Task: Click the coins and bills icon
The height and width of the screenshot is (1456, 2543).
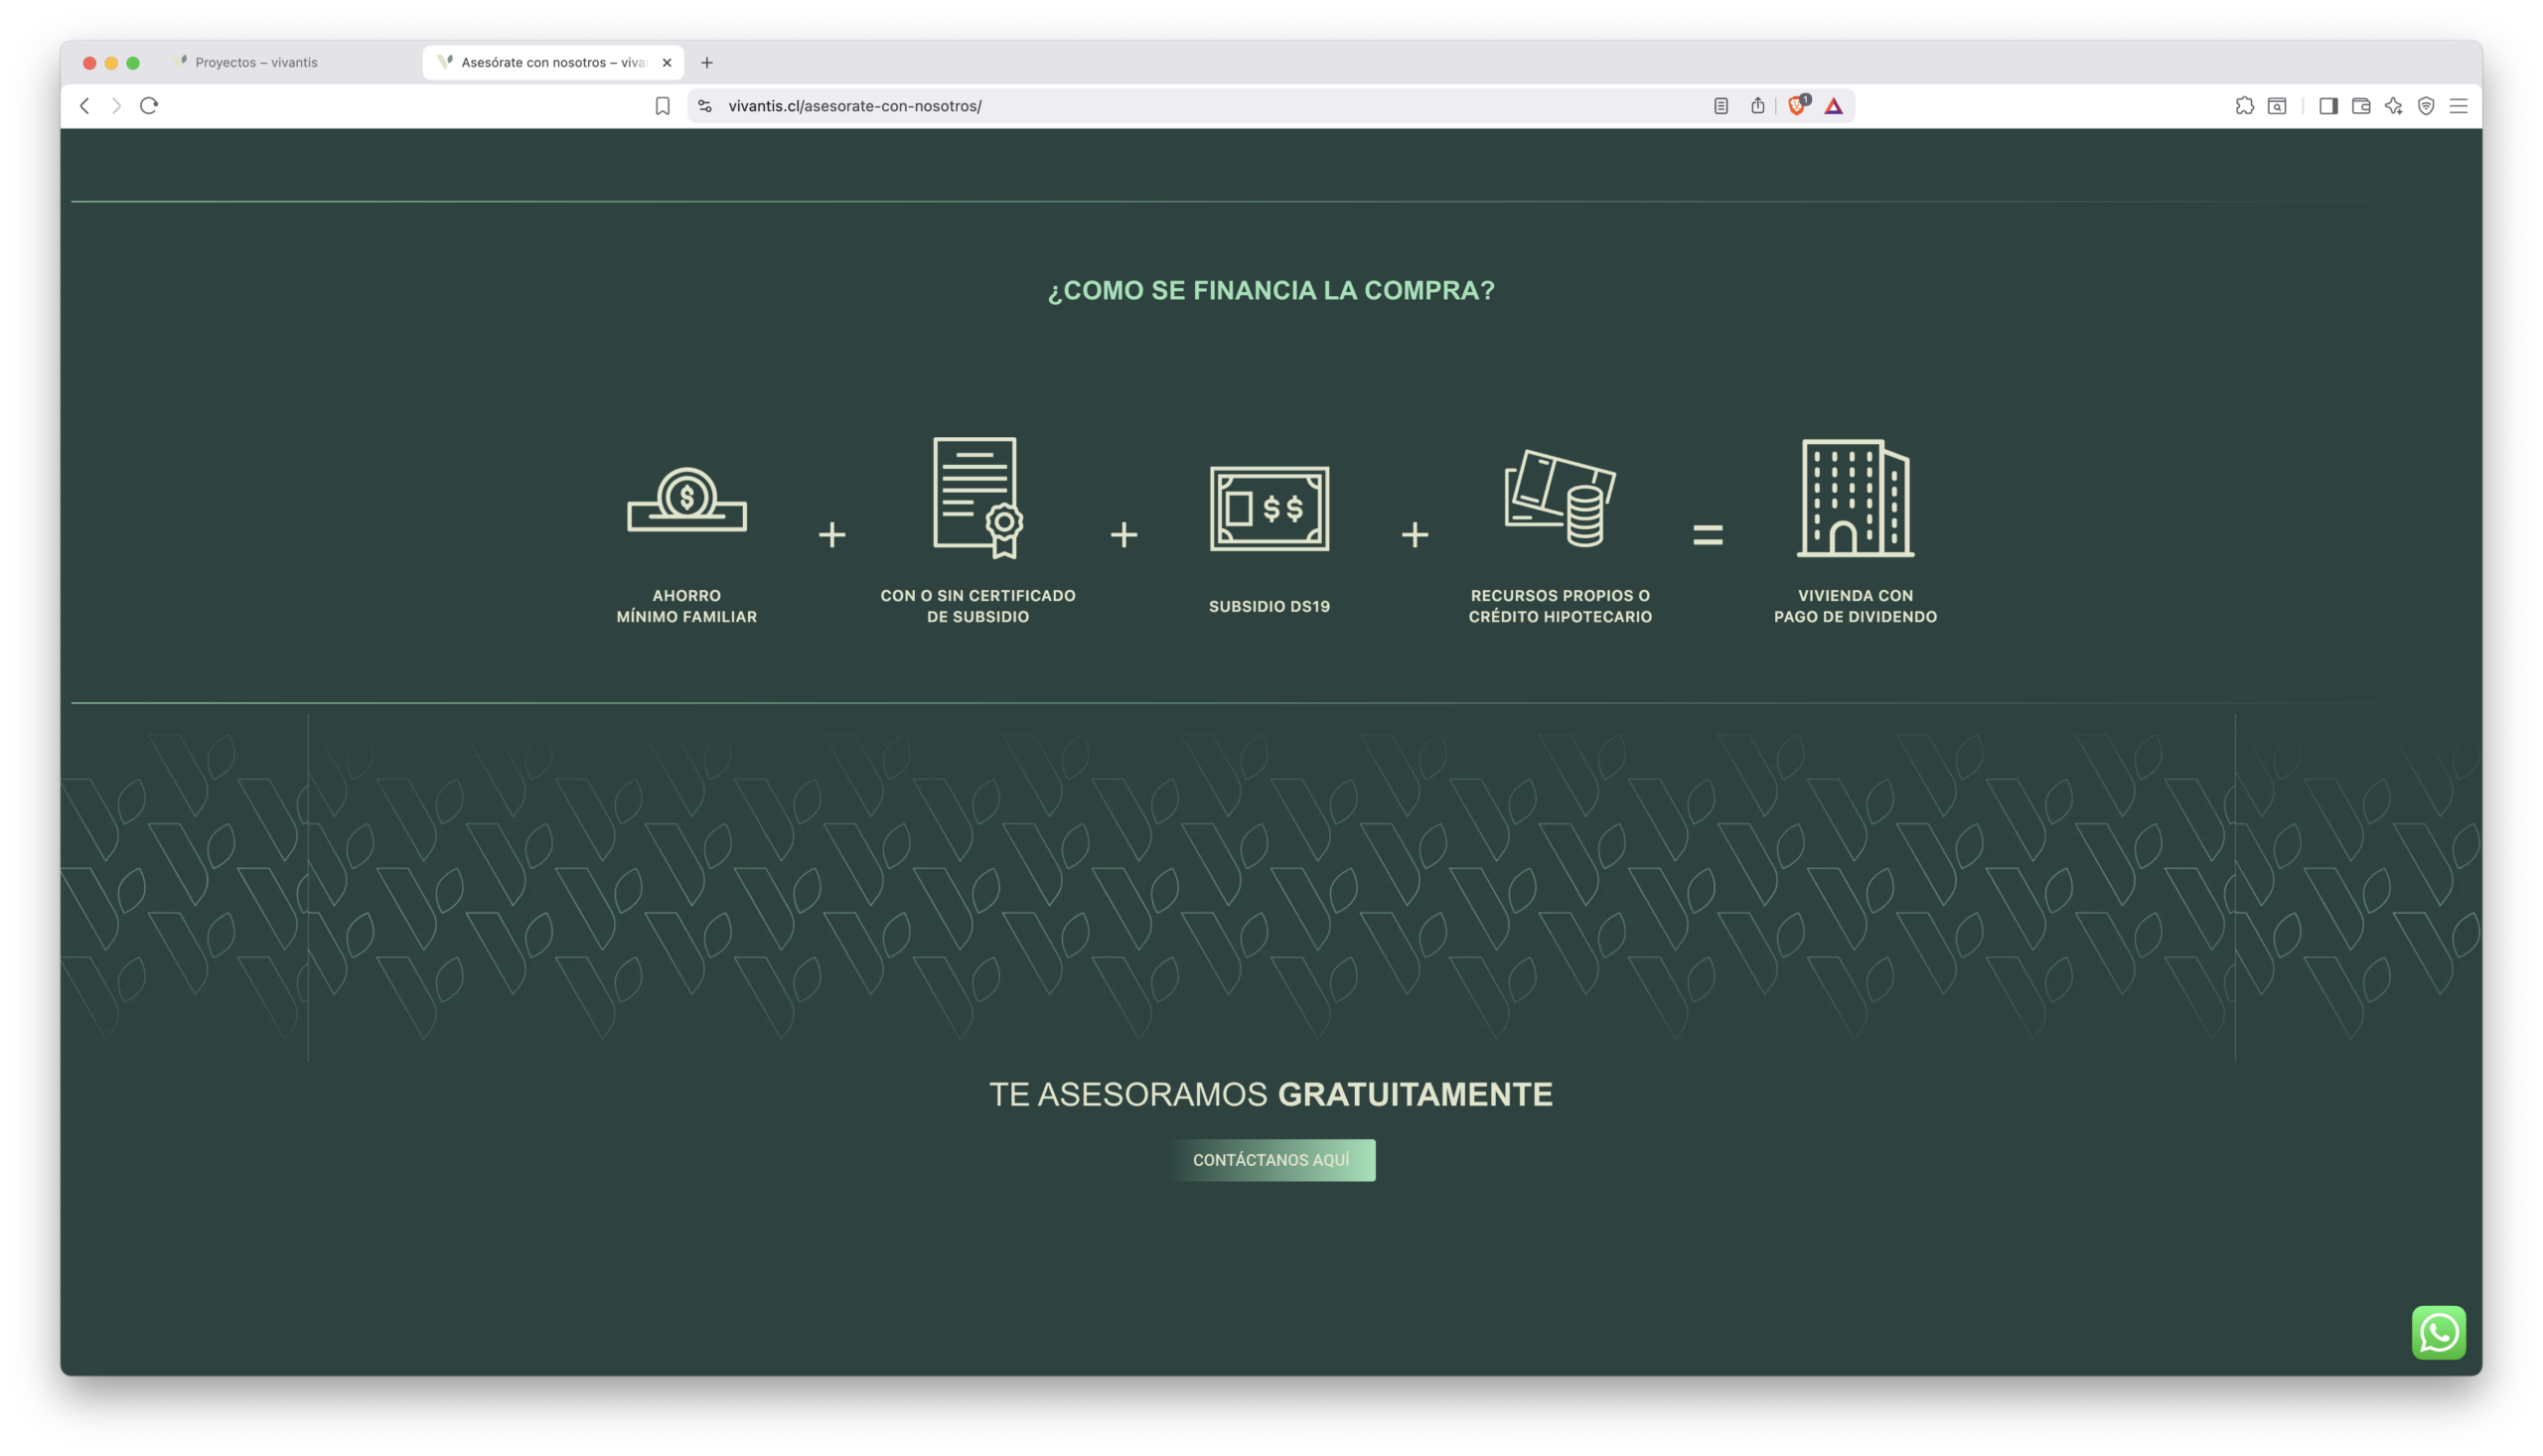Action: point(1560,499)
